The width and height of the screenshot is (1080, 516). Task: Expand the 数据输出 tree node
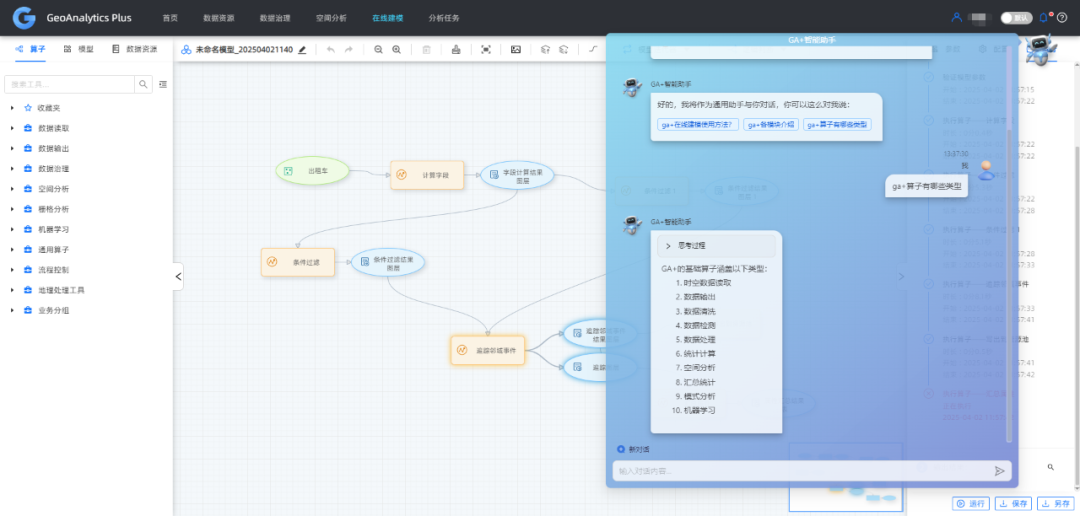click(12, 148)
